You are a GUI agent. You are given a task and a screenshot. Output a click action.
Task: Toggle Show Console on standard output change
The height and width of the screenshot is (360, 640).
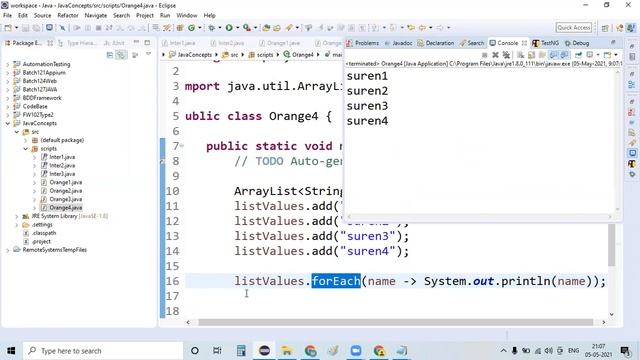coord(553,55)
